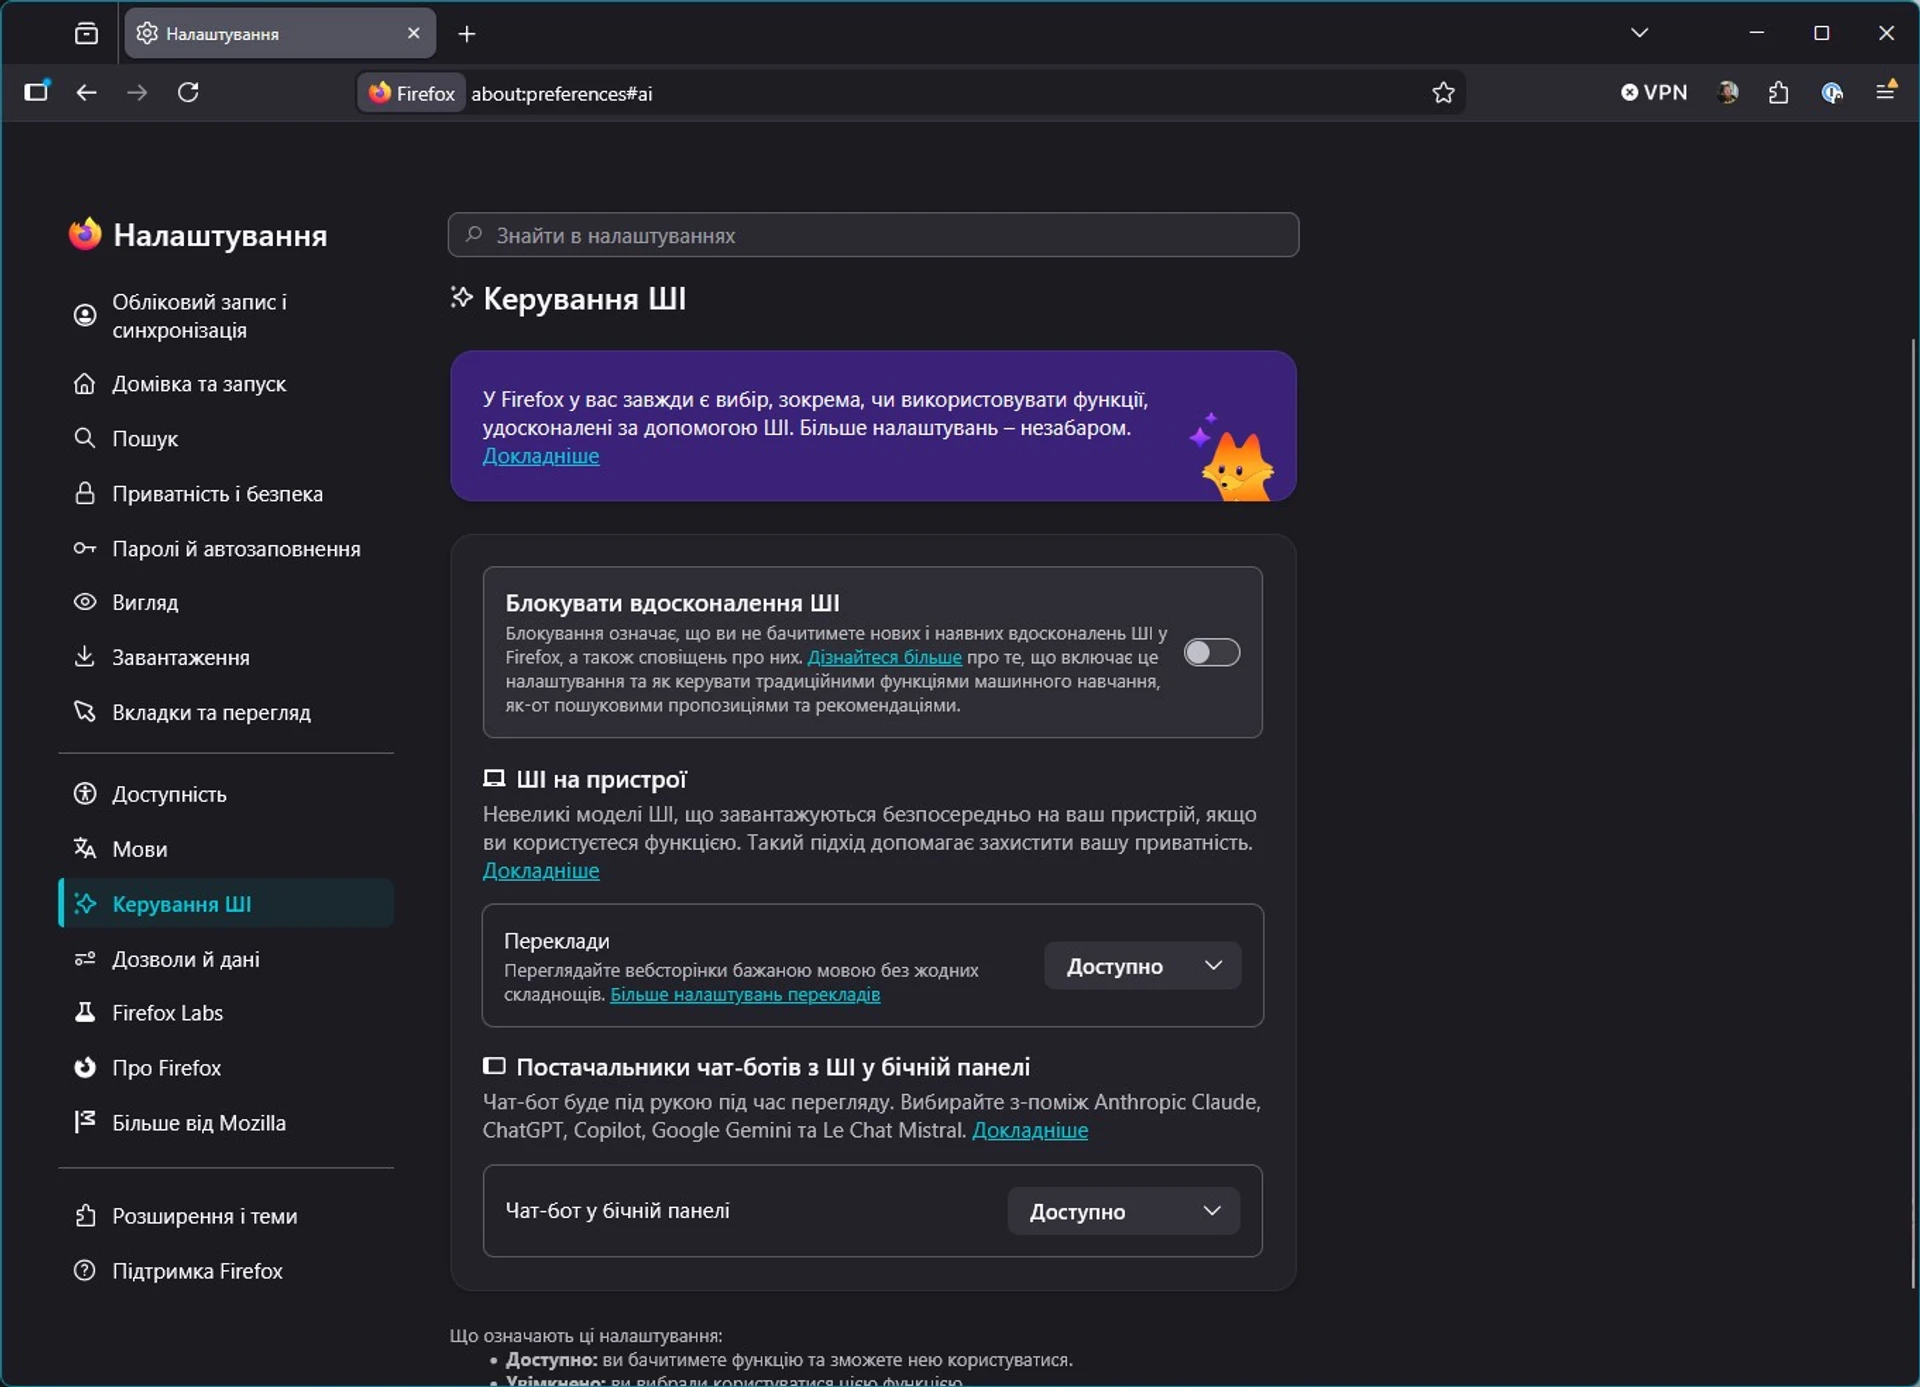Go back one page
This screenshot has height=1387, width=1920.
coord(87,92)
